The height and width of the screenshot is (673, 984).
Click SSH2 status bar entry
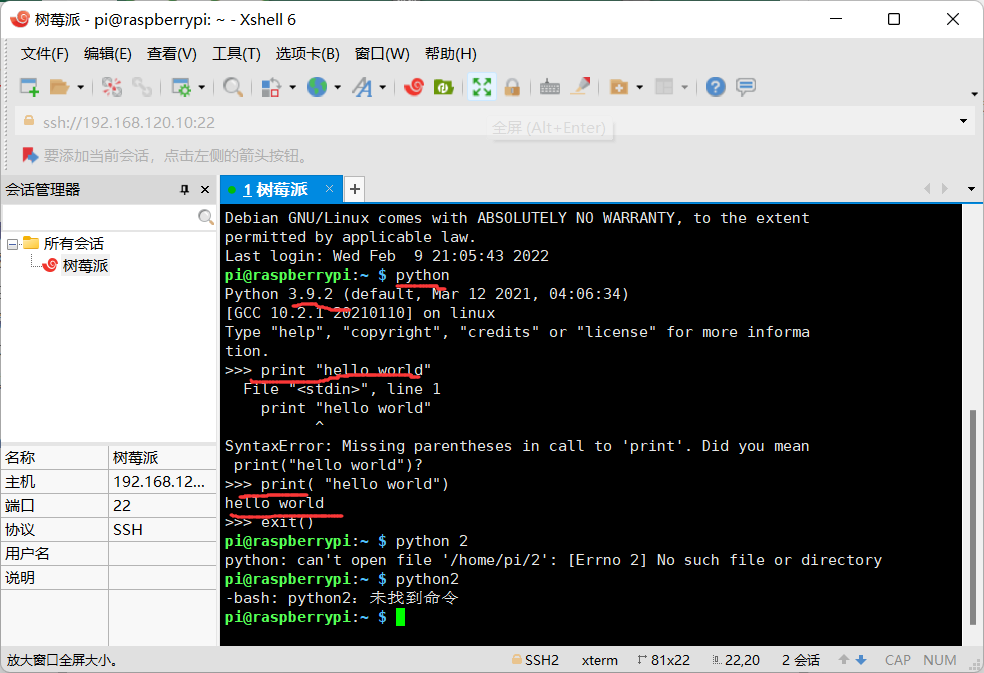[535, 660]
